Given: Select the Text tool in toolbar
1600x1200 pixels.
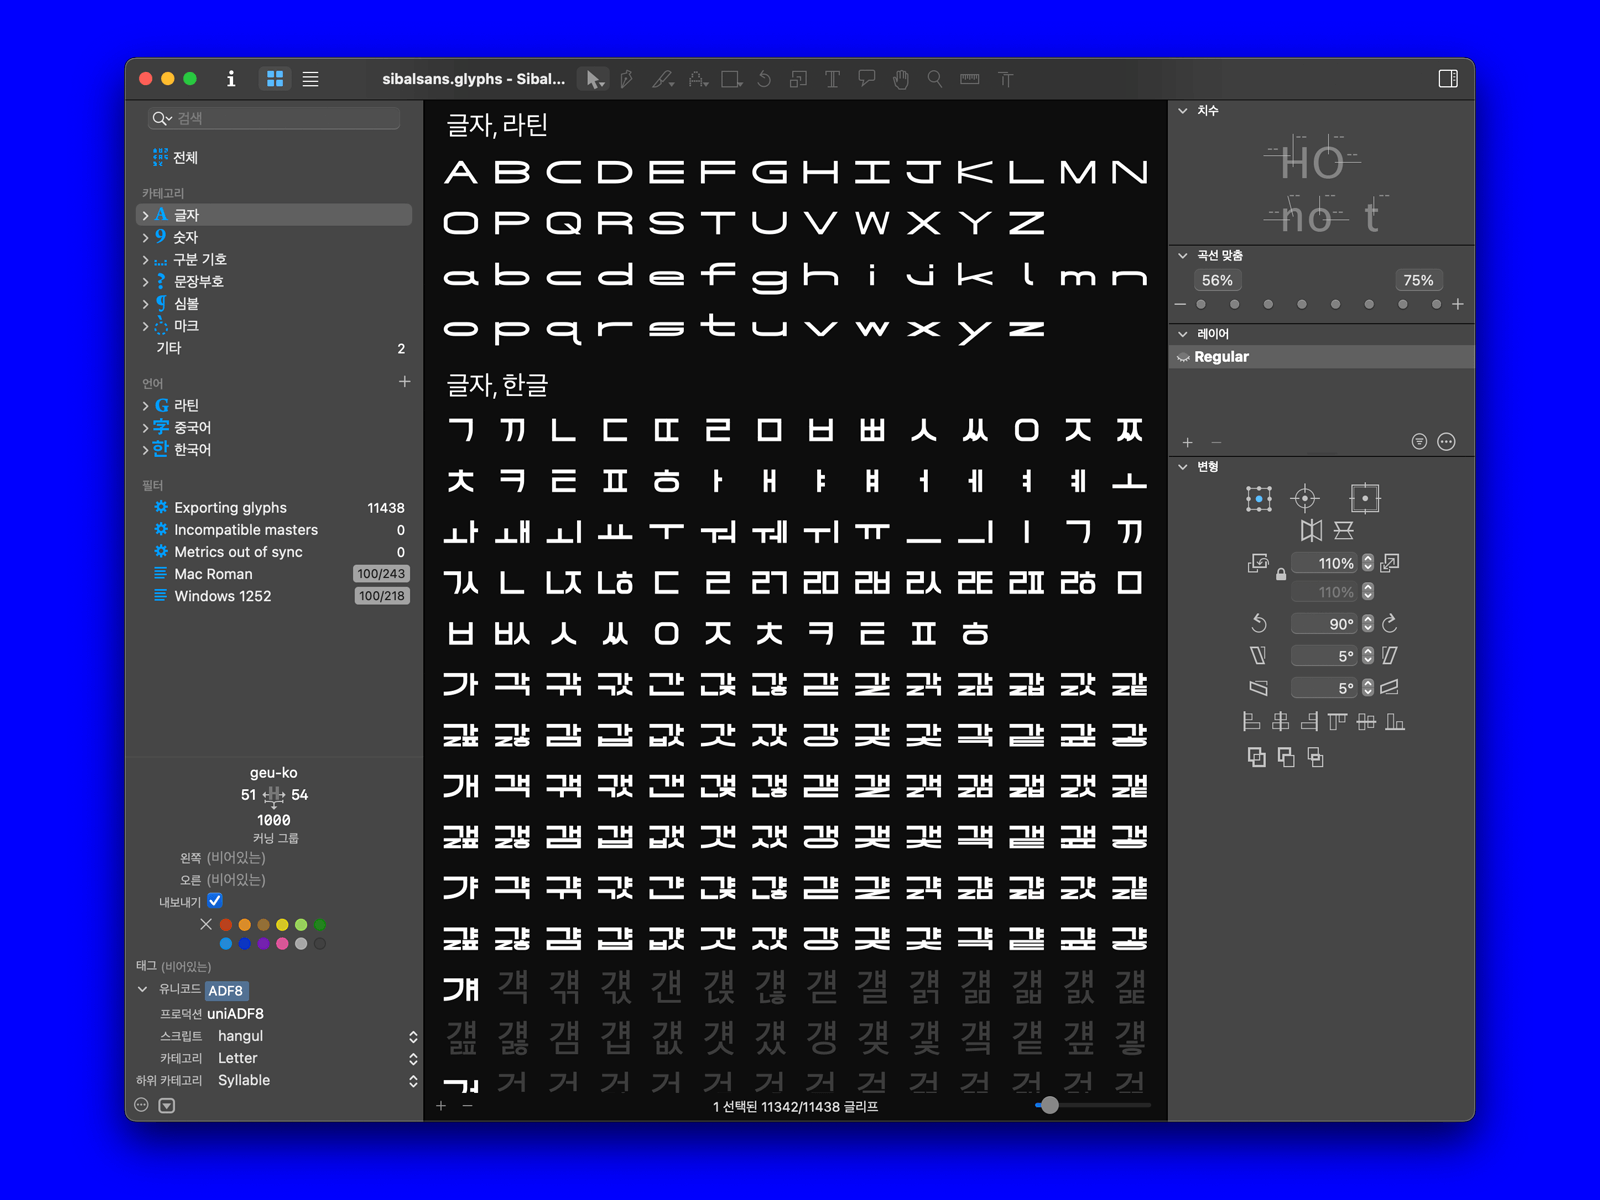Looking at the screenshot, I should pyautogui.click(x=832, y=79).
